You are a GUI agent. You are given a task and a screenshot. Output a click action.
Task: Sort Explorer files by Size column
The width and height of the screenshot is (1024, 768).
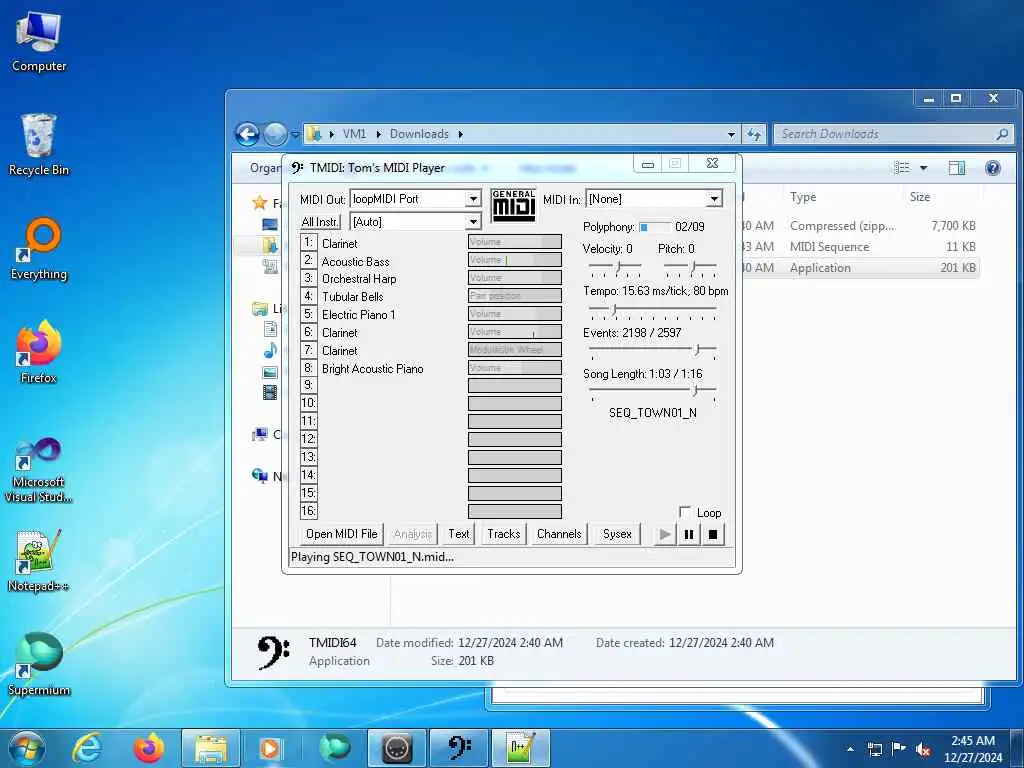(920, 197)
